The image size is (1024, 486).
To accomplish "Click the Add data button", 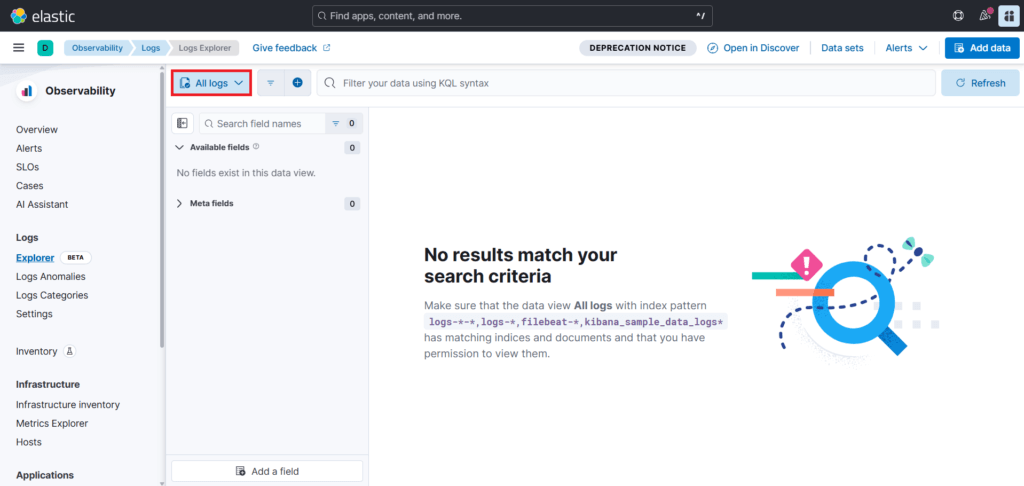I will tap(982, 48).
